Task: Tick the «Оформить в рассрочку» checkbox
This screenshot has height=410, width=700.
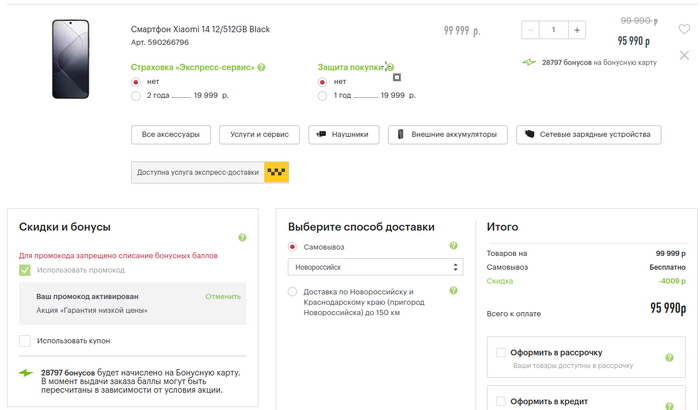Action: (x=501, y=352)
